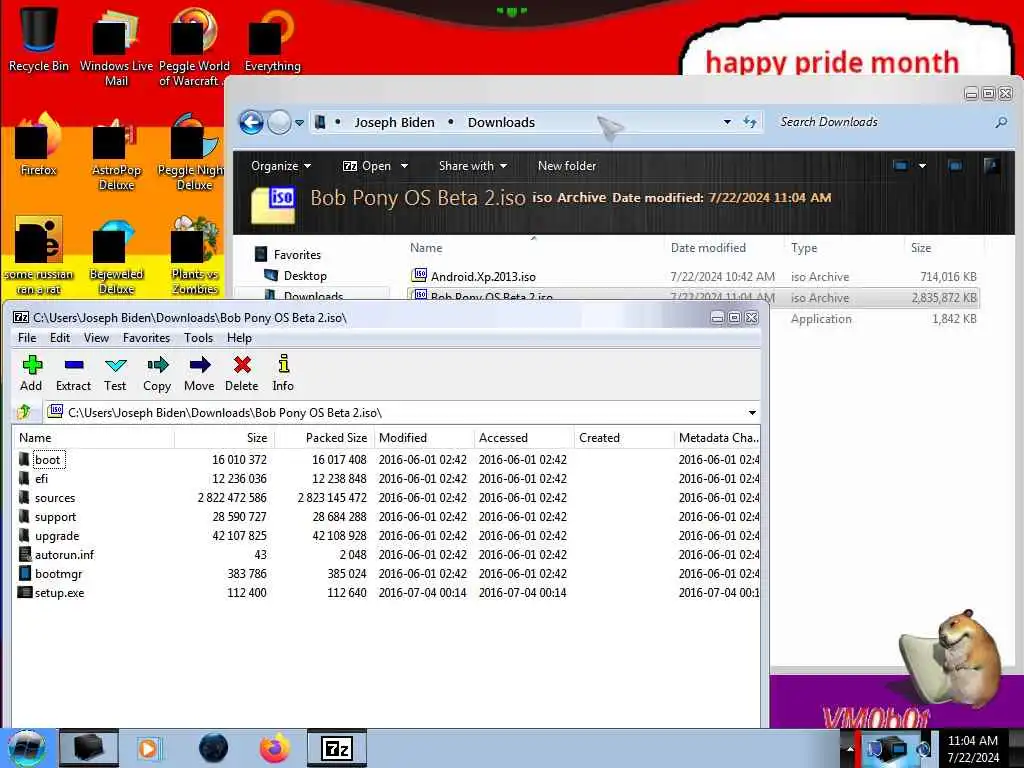This screenshot has width=1024, height=768.
Task: Click the Explorer refresh button
Action: [x=750, y=122]
